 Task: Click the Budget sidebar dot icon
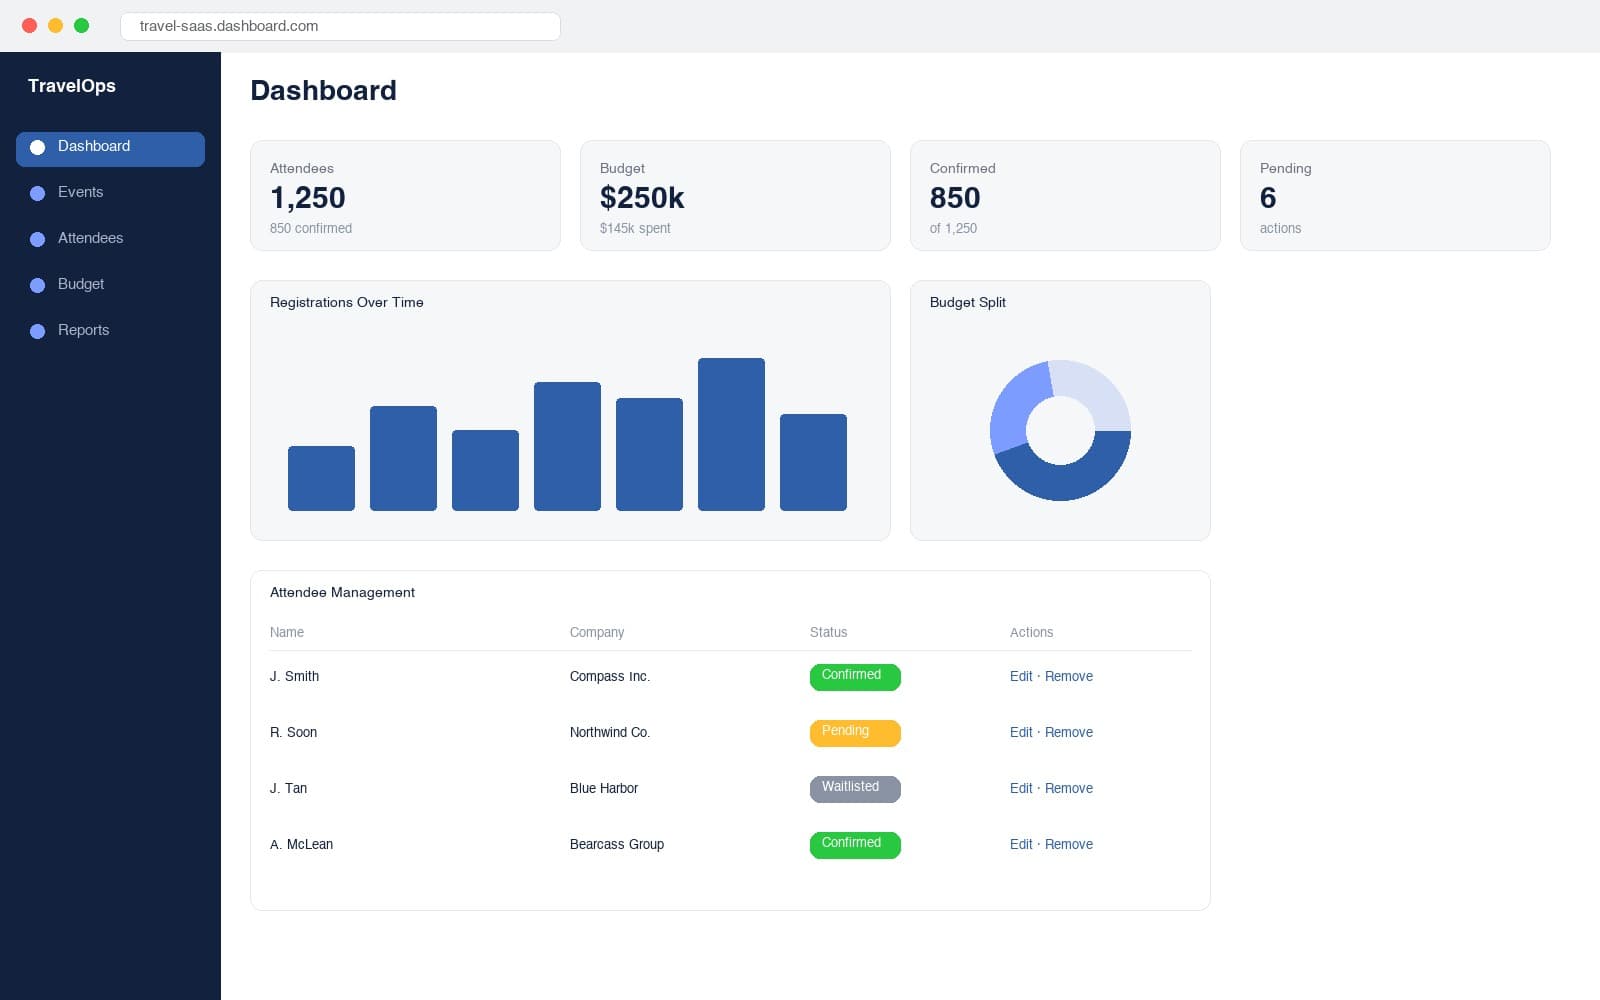click(38, 286)
